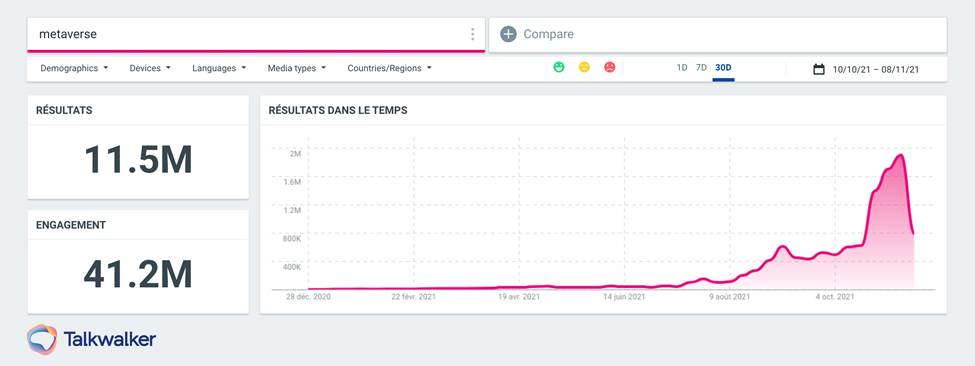Open the Media types dropdown
This screenshot has width=975, height=366.
[297, 68]
